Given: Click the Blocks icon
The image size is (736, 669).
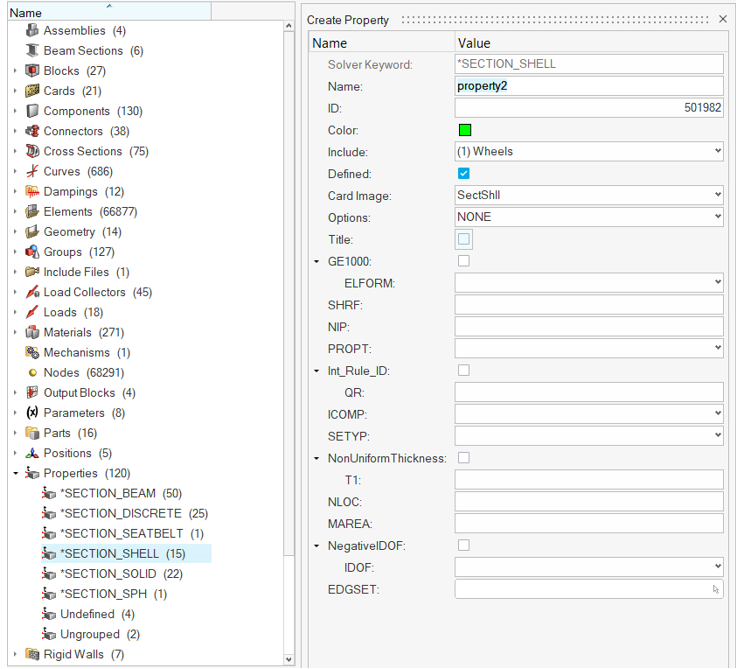Looking at the screenshot, I should pyautogui.click(x=32, y=71).
